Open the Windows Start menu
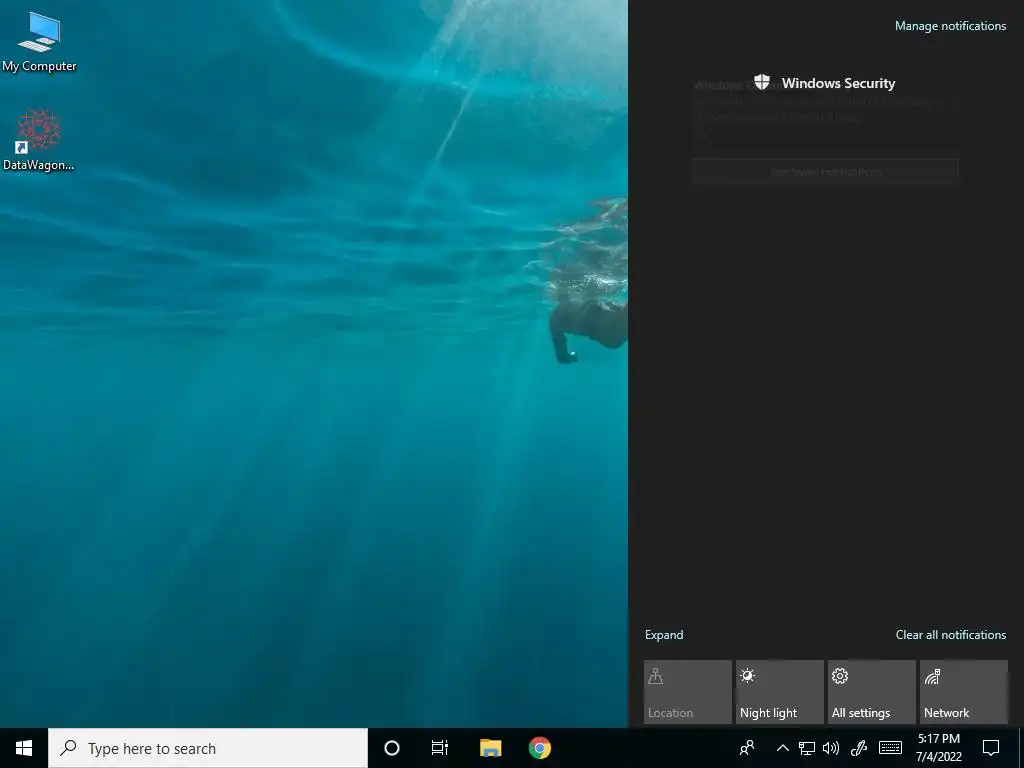This screenshot has width=1024, height=768. [24, 748]
